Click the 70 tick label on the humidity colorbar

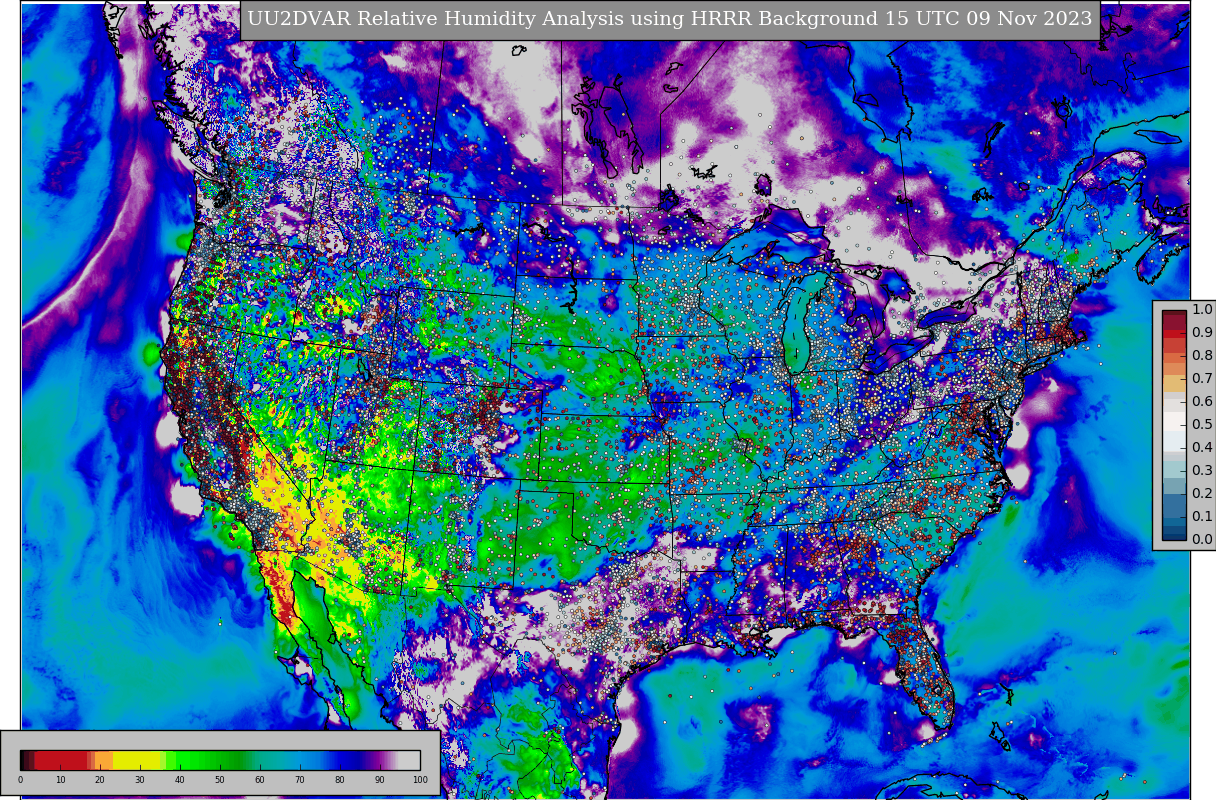click(300, 780)
